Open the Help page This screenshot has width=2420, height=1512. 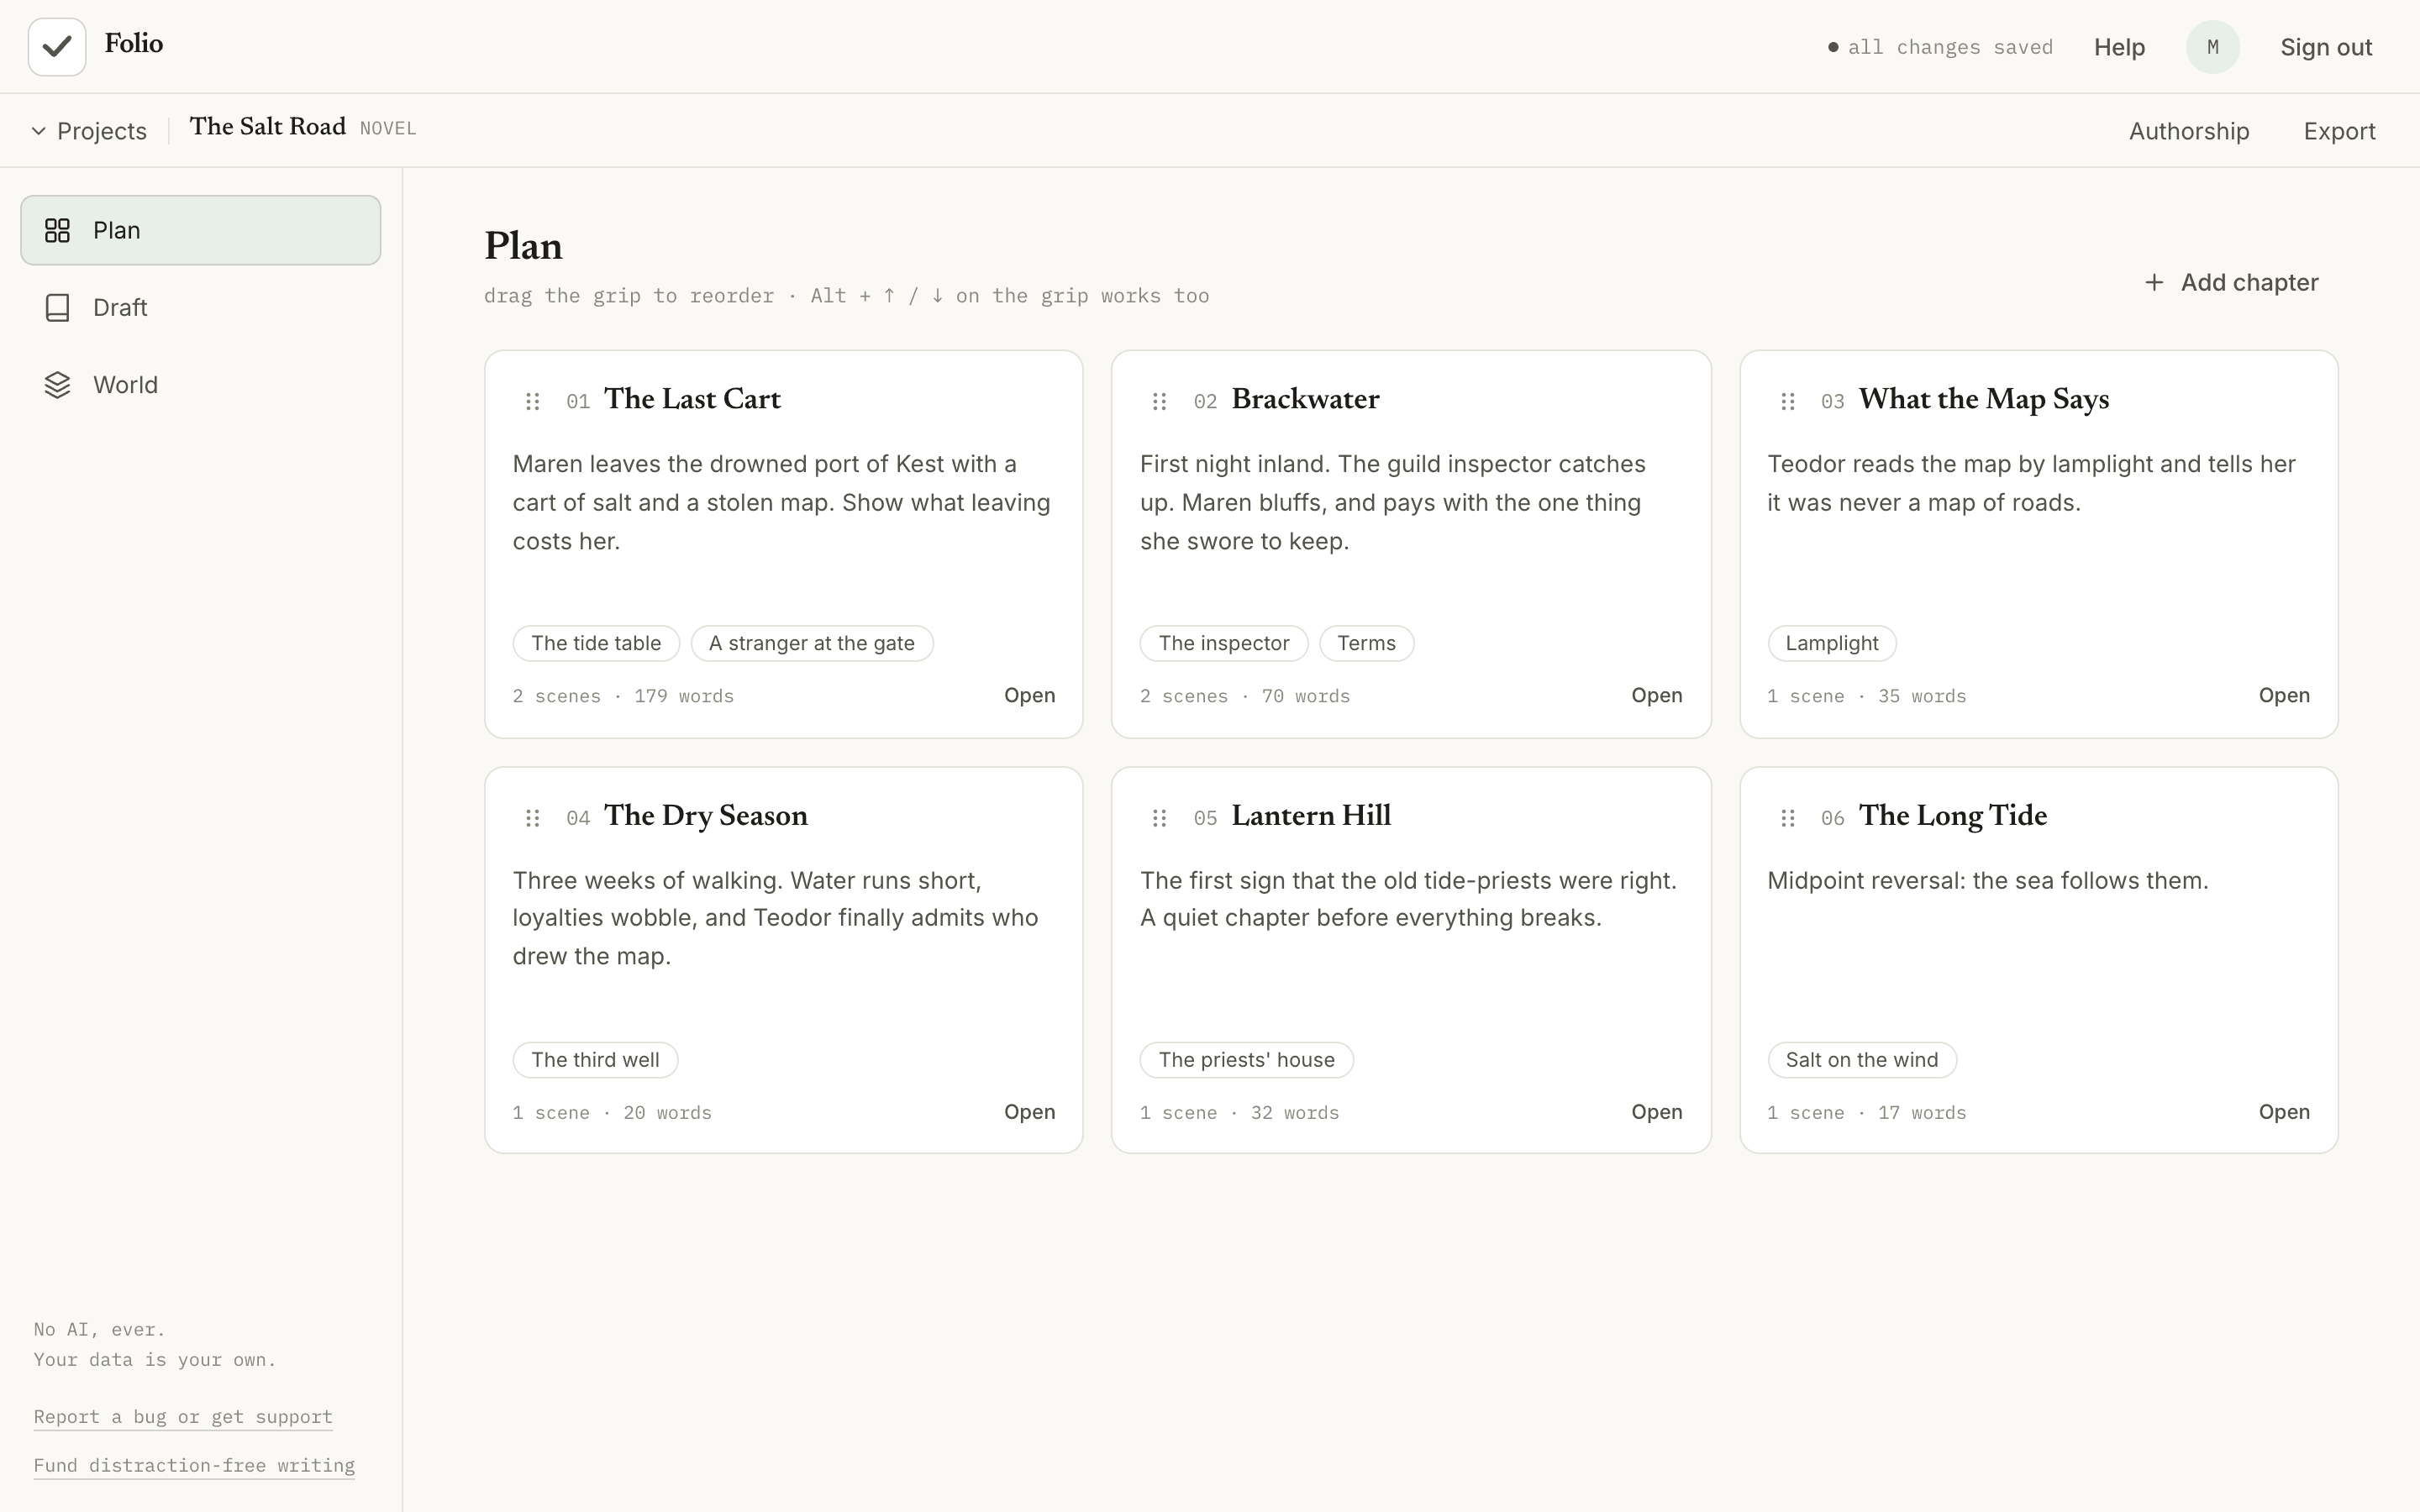pyautogui.click(x=2119, y=47)
